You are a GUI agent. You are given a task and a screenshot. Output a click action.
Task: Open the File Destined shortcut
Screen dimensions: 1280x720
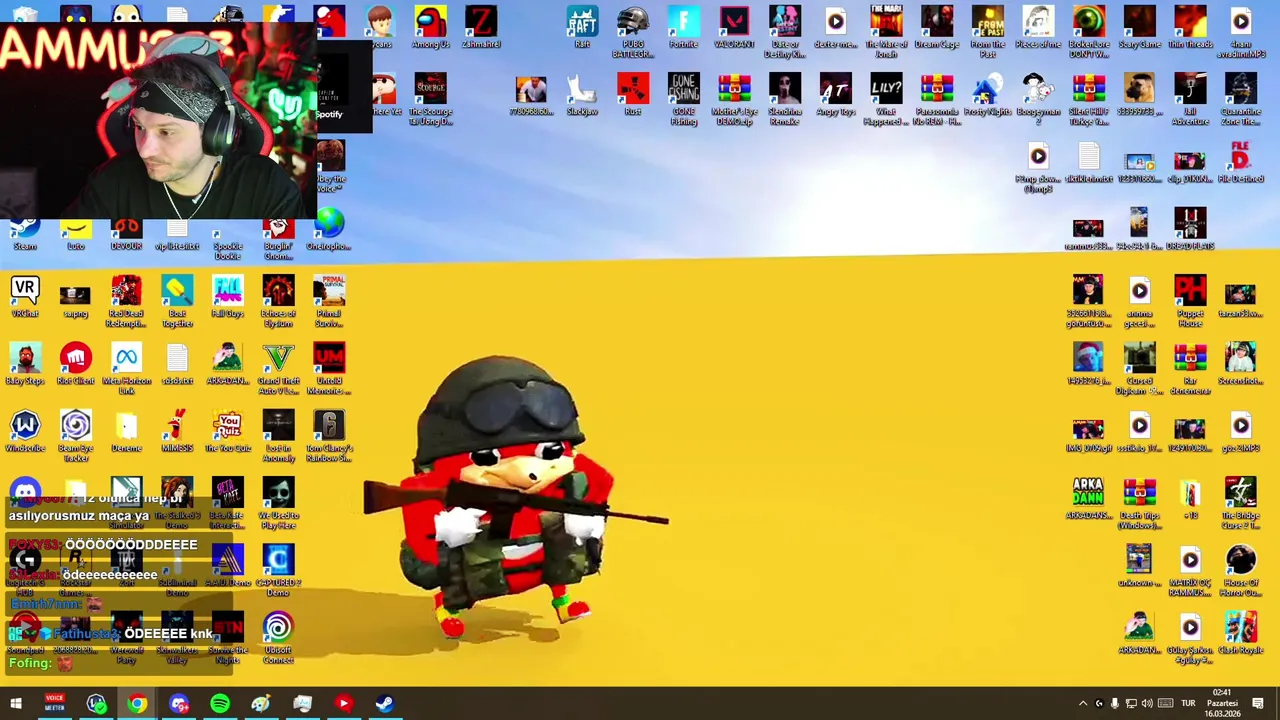(x=1241, y=162)
